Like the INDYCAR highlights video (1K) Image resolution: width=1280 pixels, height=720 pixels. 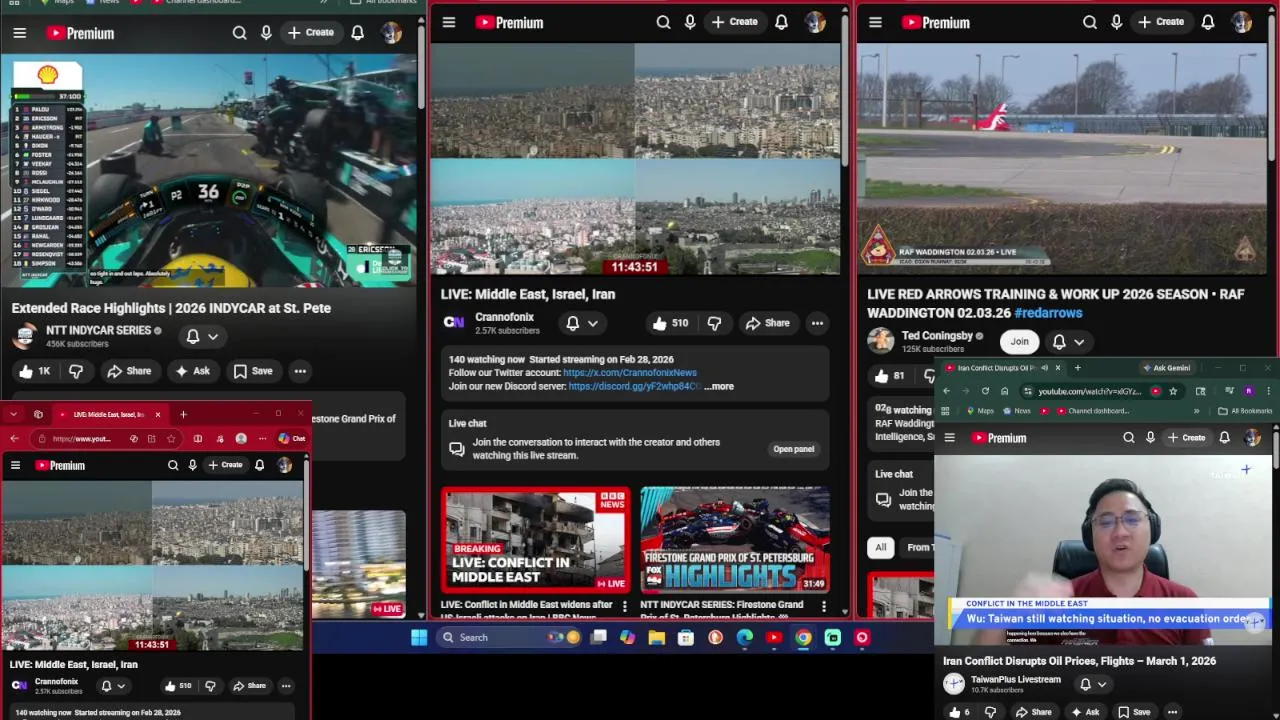[33, 371]
